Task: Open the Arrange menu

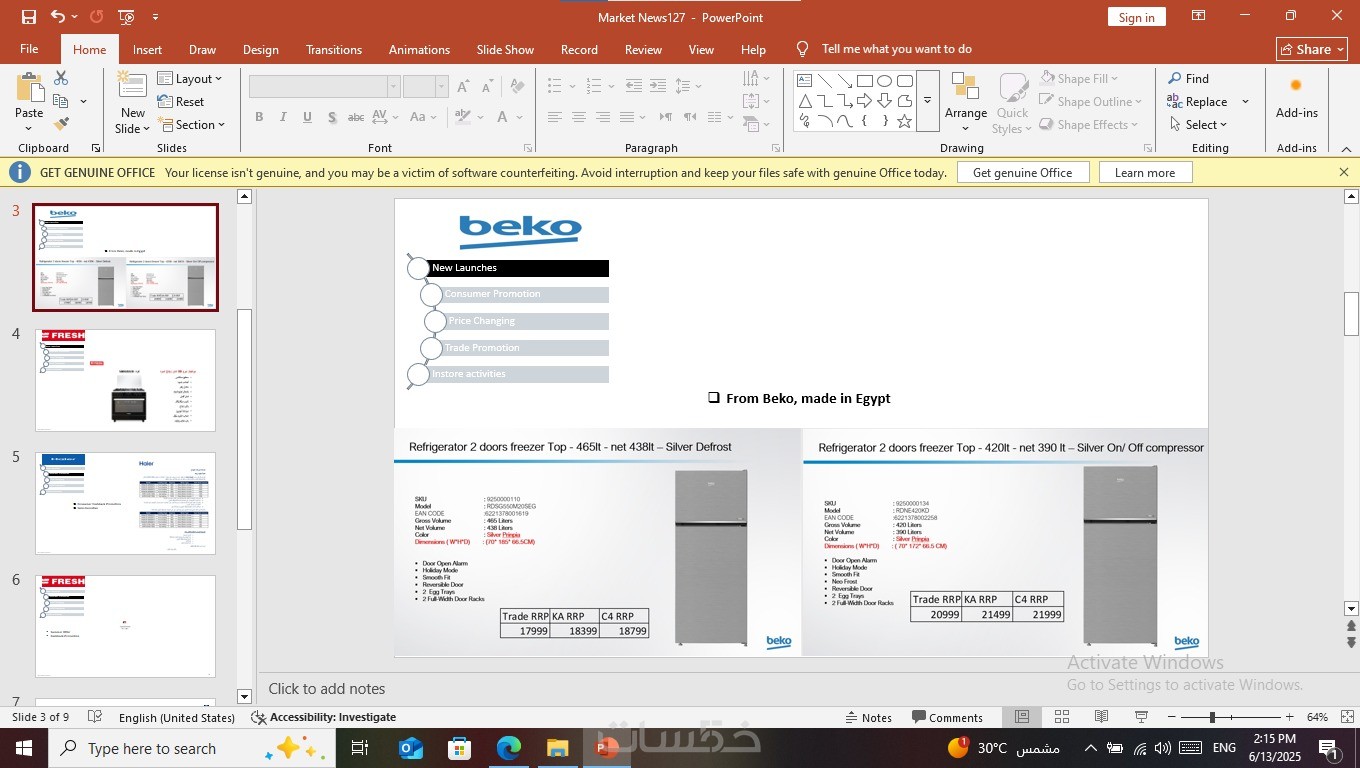Action: 965,102
